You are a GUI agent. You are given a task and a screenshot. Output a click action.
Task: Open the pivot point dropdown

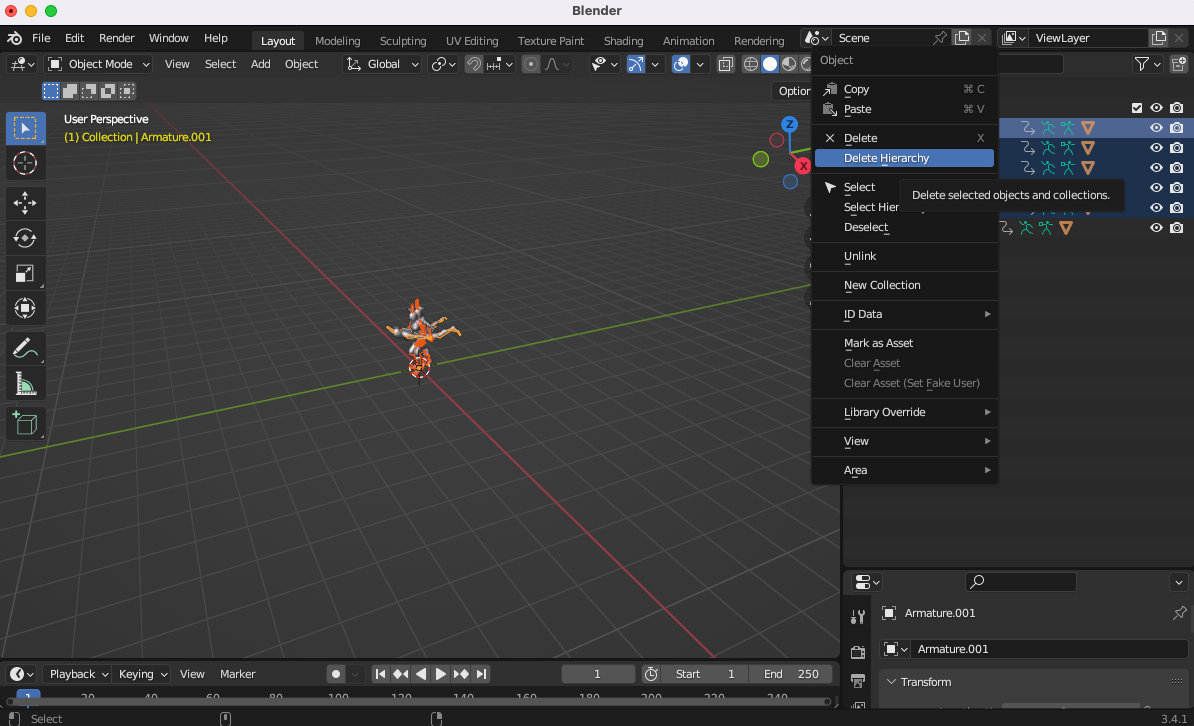pos(443,65)
